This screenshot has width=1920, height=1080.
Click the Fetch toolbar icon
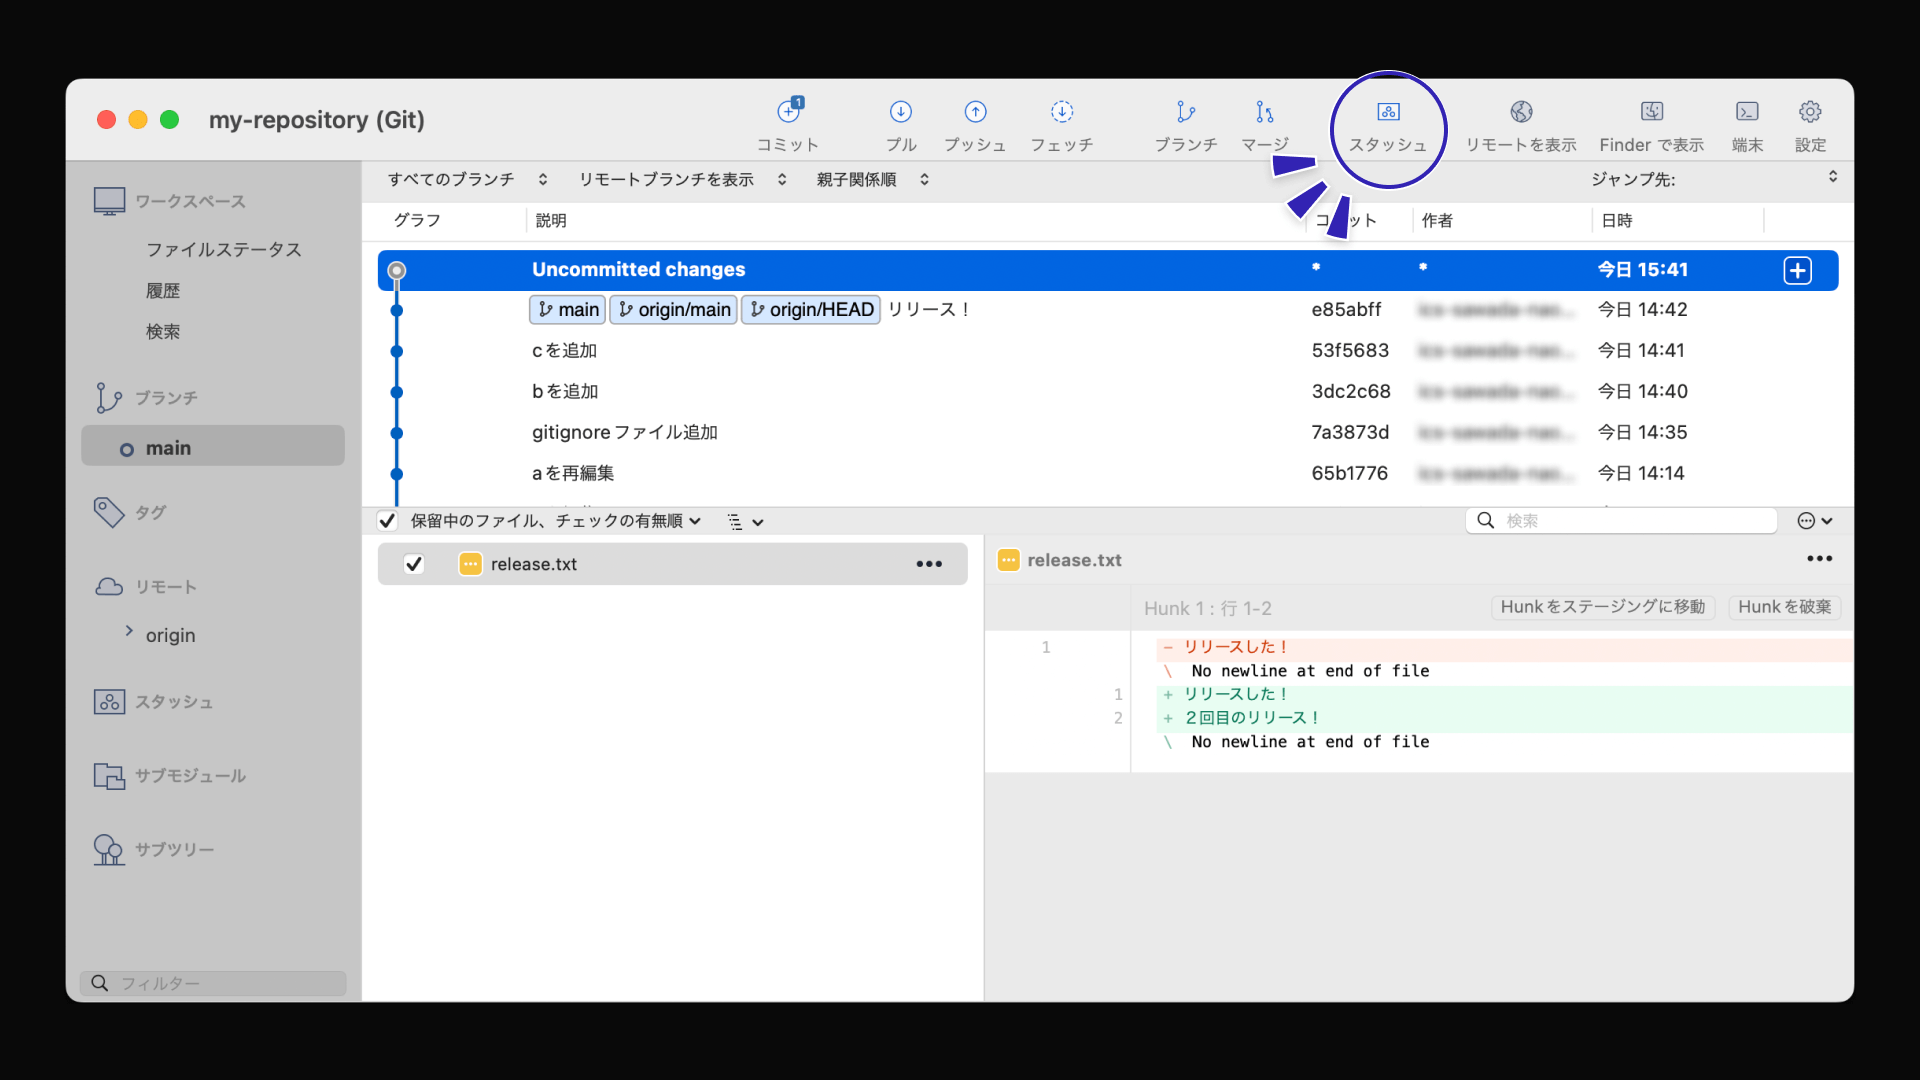pyautogui.click(x=1062, y=111)
